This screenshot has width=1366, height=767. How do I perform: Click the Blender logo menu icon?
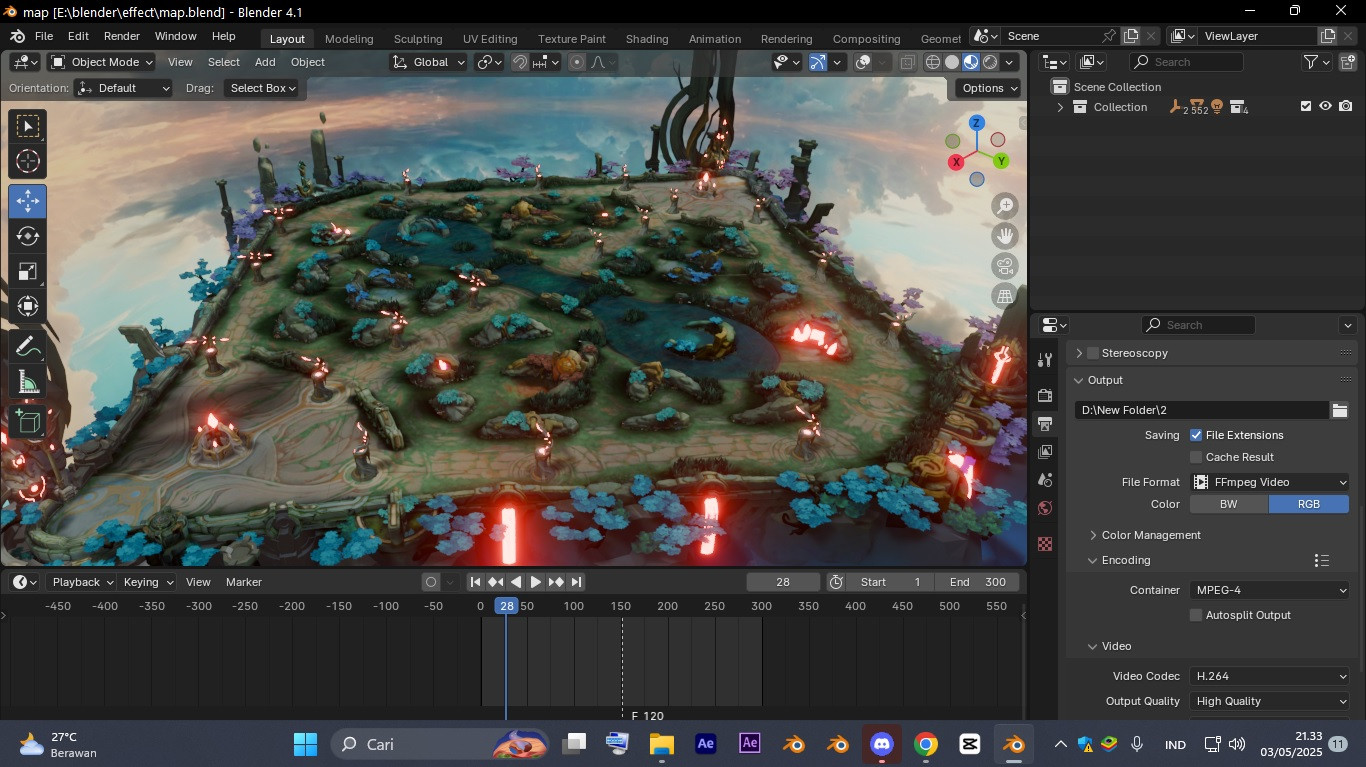(17, 36)
